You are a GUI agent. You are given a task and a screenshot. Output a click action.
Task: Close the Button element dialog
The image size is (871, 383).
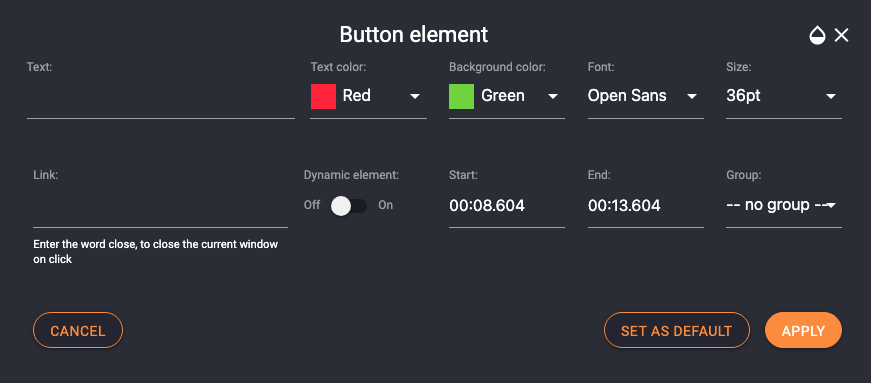point(841,36)
